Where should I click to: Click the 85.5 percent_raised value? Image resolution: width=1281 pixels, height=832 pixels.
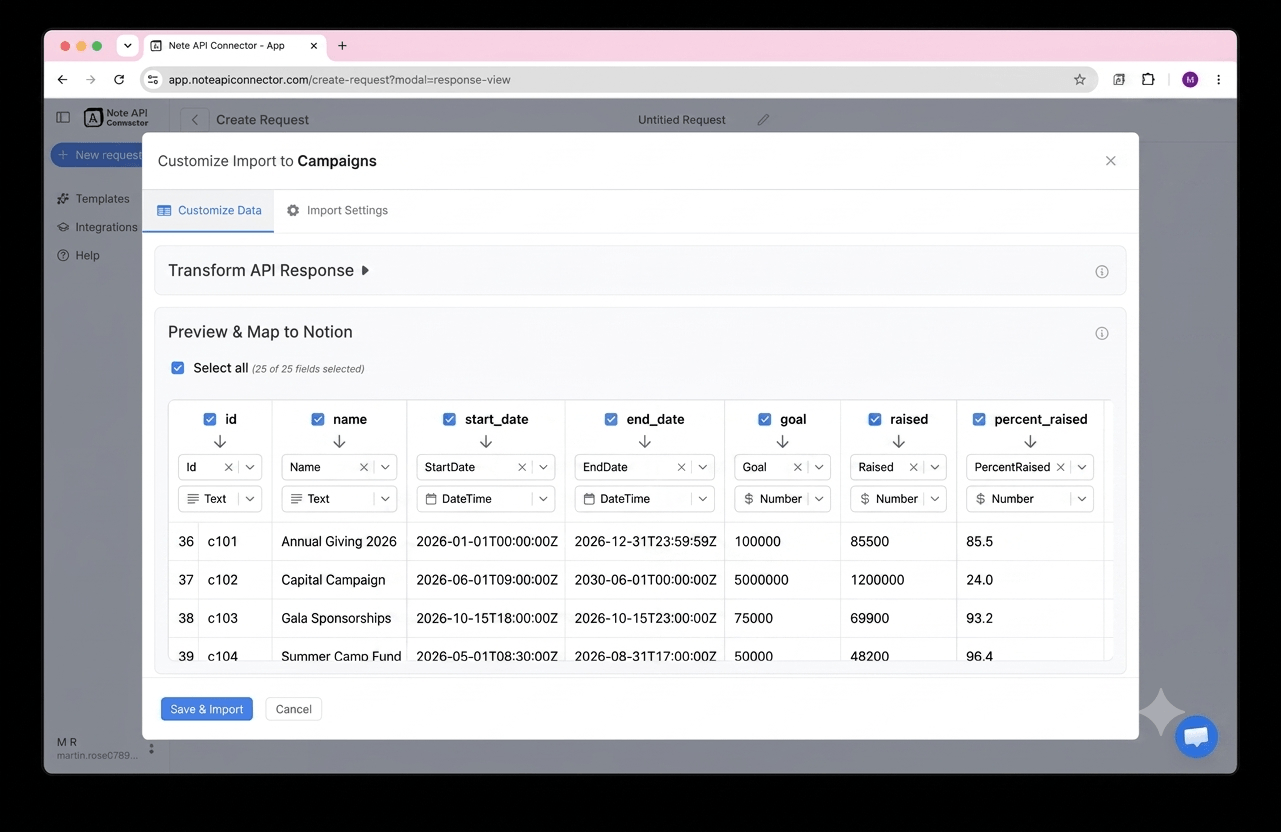980,542
